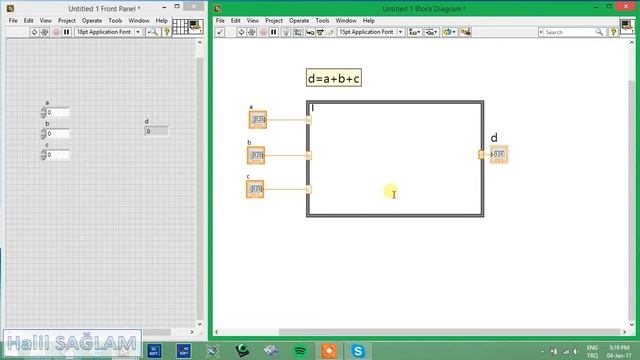Open Help menu in Block Diagram
The image size is (640, 360).
pos(369,20)
